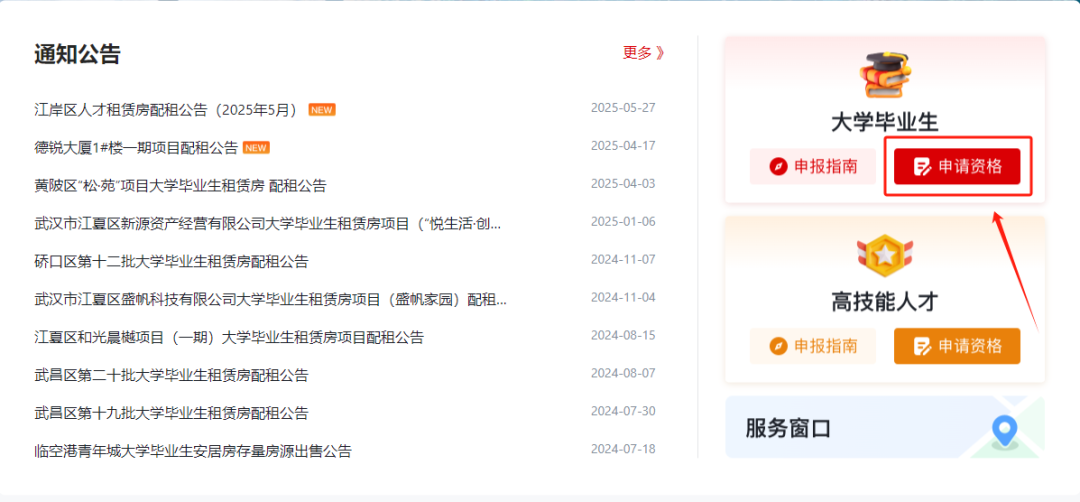The image size is (1080, 502).
Task: Click the map pin location icon
Action: tap(1004, 433)
